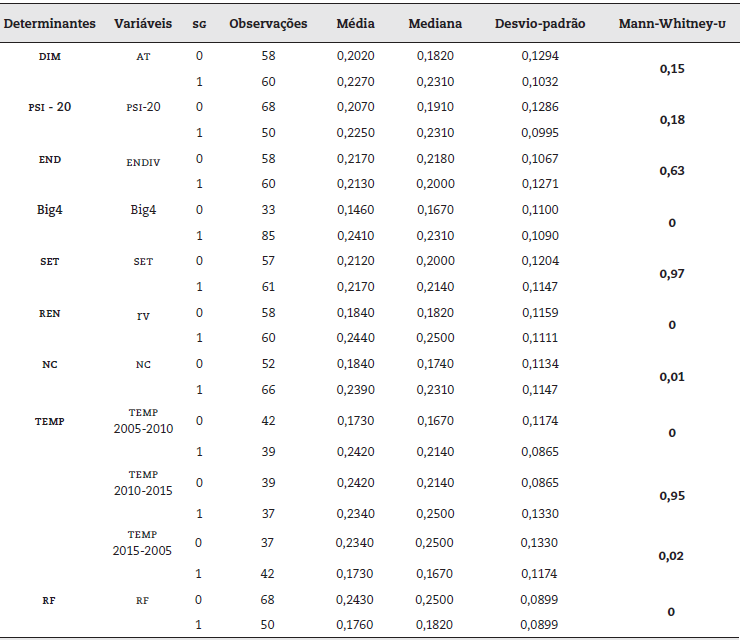The width and height of the screenshot is (741, 642).
Task: Select the Mann-Whitney value 0,95
Action: [672, 494]
